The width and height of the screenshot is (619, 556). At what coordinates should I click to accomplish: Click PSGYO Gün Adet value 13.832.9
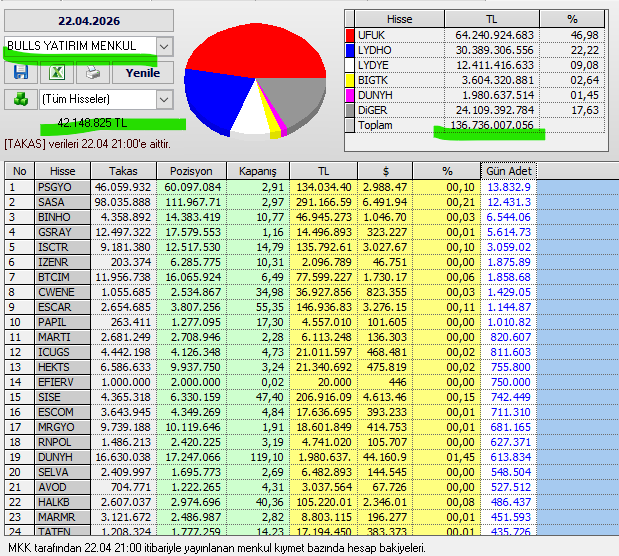click(x=509, y=187)
